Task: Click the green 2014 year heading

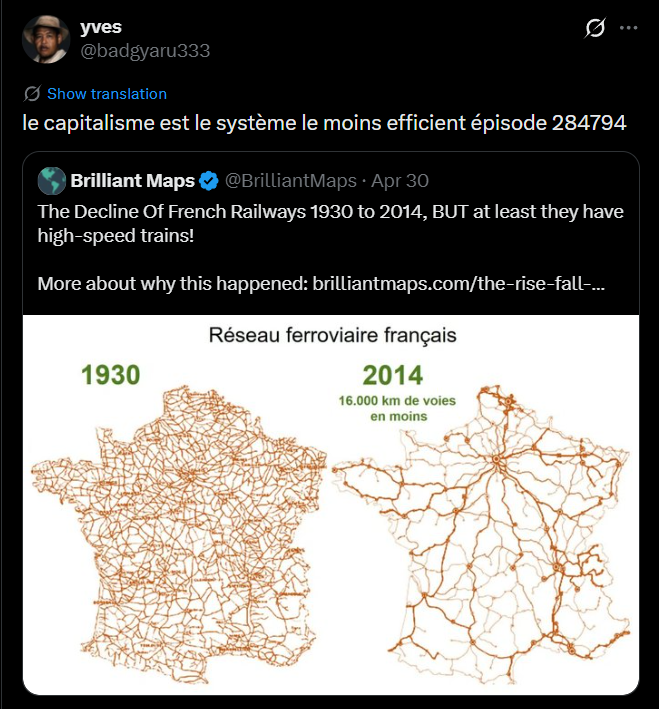Action: pyautogui.click(x=393, y=375)
